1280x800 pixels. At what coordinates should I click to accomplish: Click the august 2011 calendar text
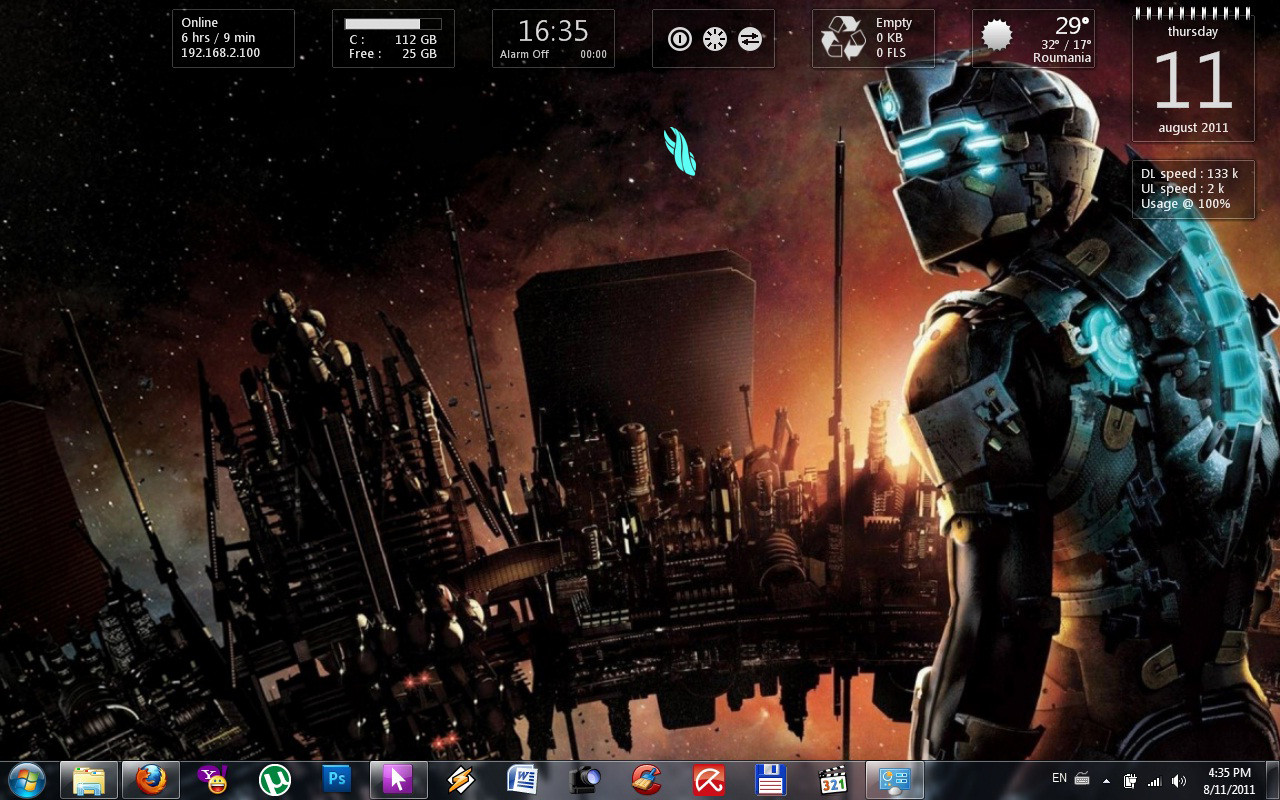coord(1193,128)
